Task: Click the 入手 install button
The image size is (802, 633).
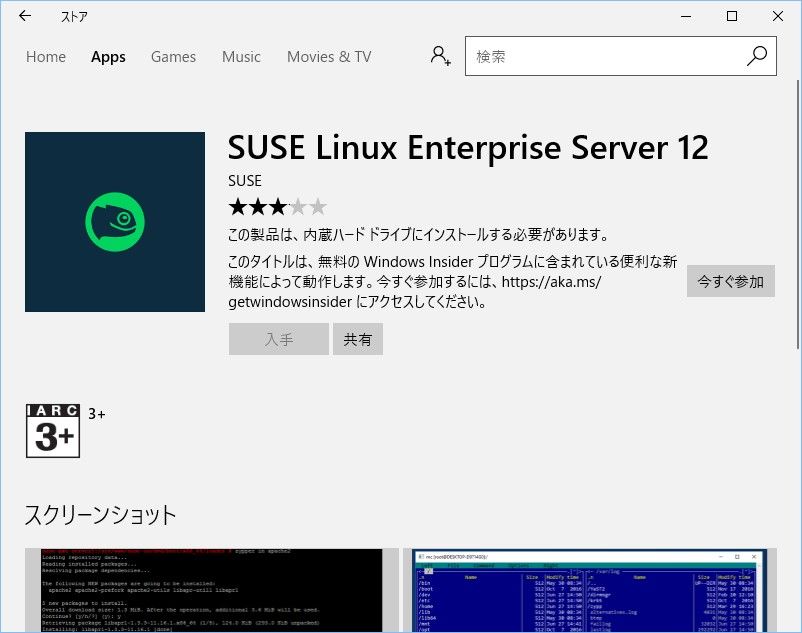Action: 278,339
